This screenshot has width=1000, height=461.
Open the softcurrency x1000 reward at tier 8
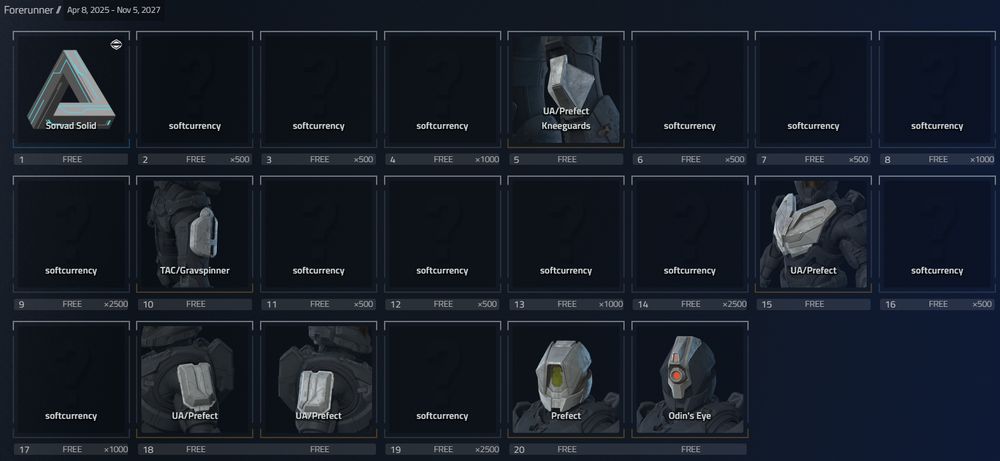937,89
